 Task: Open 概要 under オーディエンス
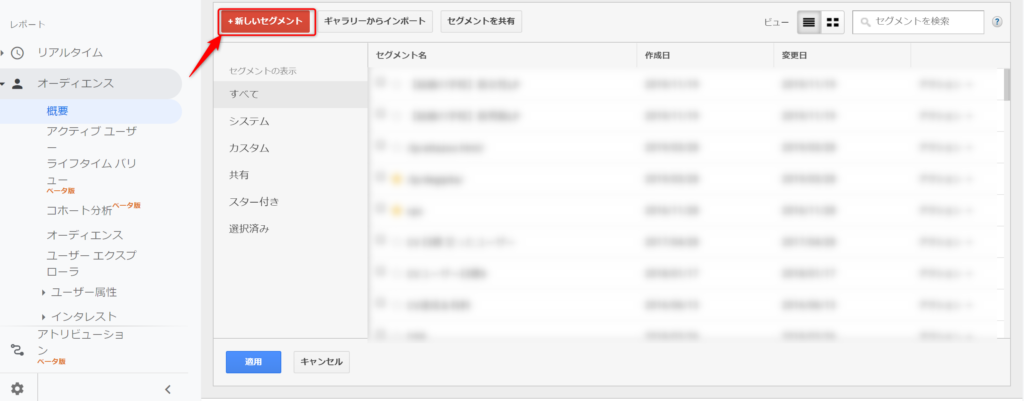(57, 111)
